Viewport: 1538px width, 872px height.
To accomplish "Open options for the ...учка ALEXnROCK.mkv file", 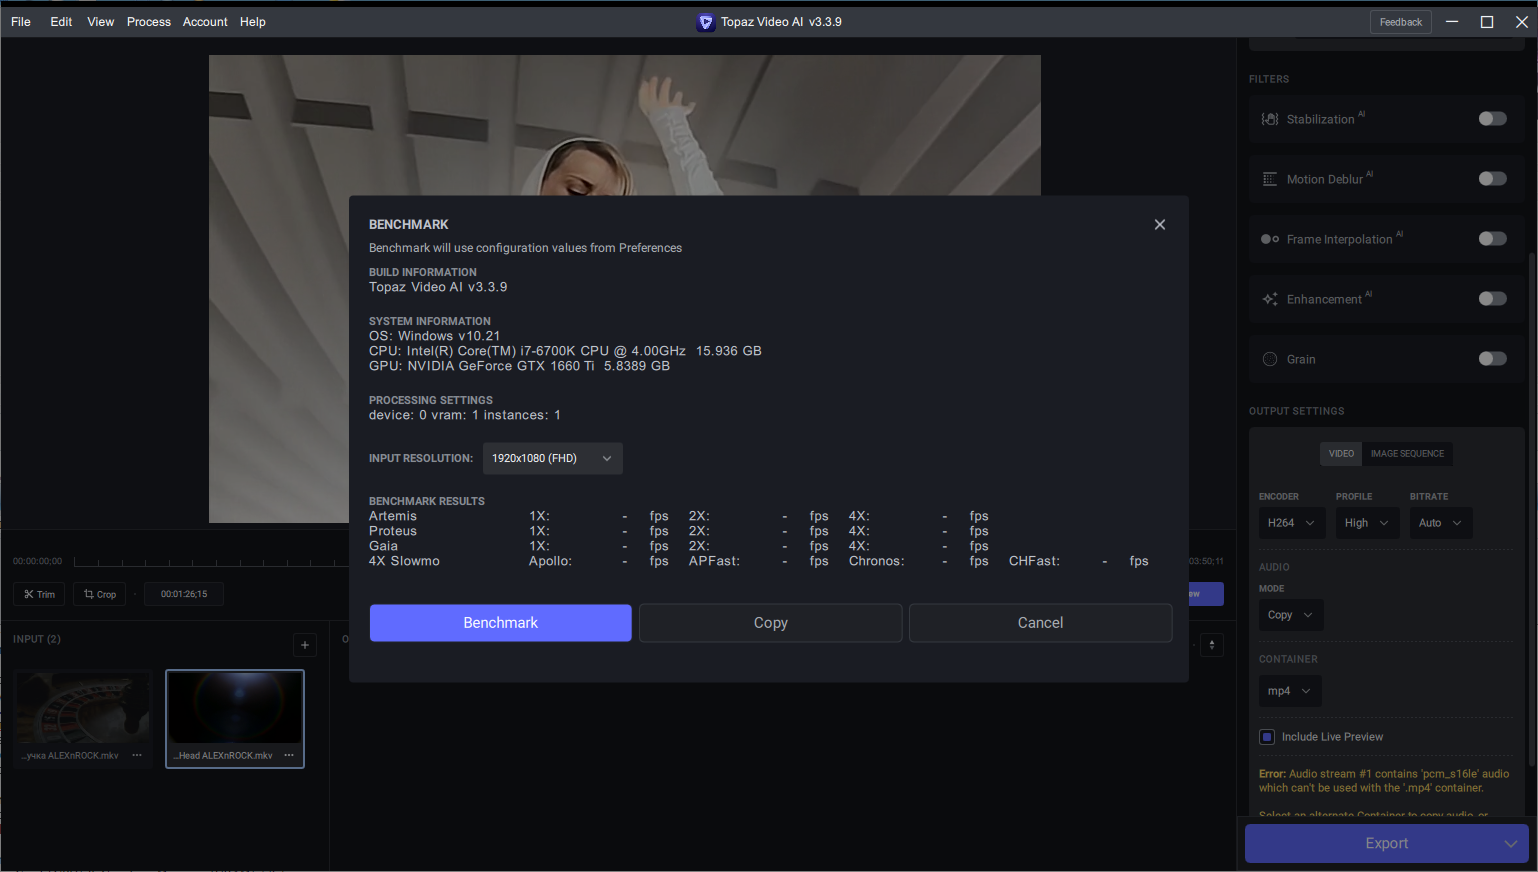I will [x=137, y=755].
